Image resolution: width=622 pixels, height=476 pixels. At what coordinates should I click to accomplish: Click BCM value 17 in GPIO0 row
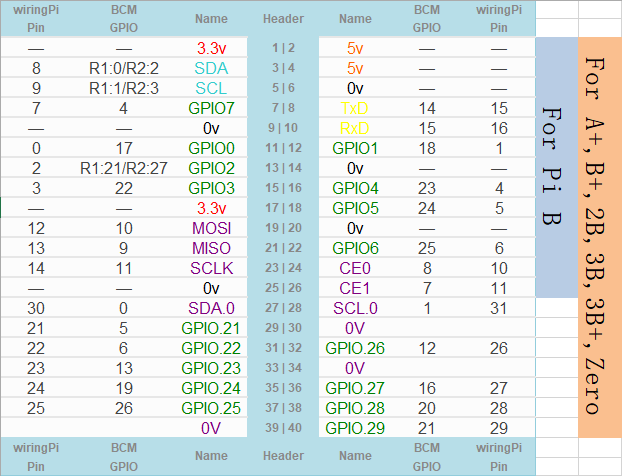click(x=124, y=148)
